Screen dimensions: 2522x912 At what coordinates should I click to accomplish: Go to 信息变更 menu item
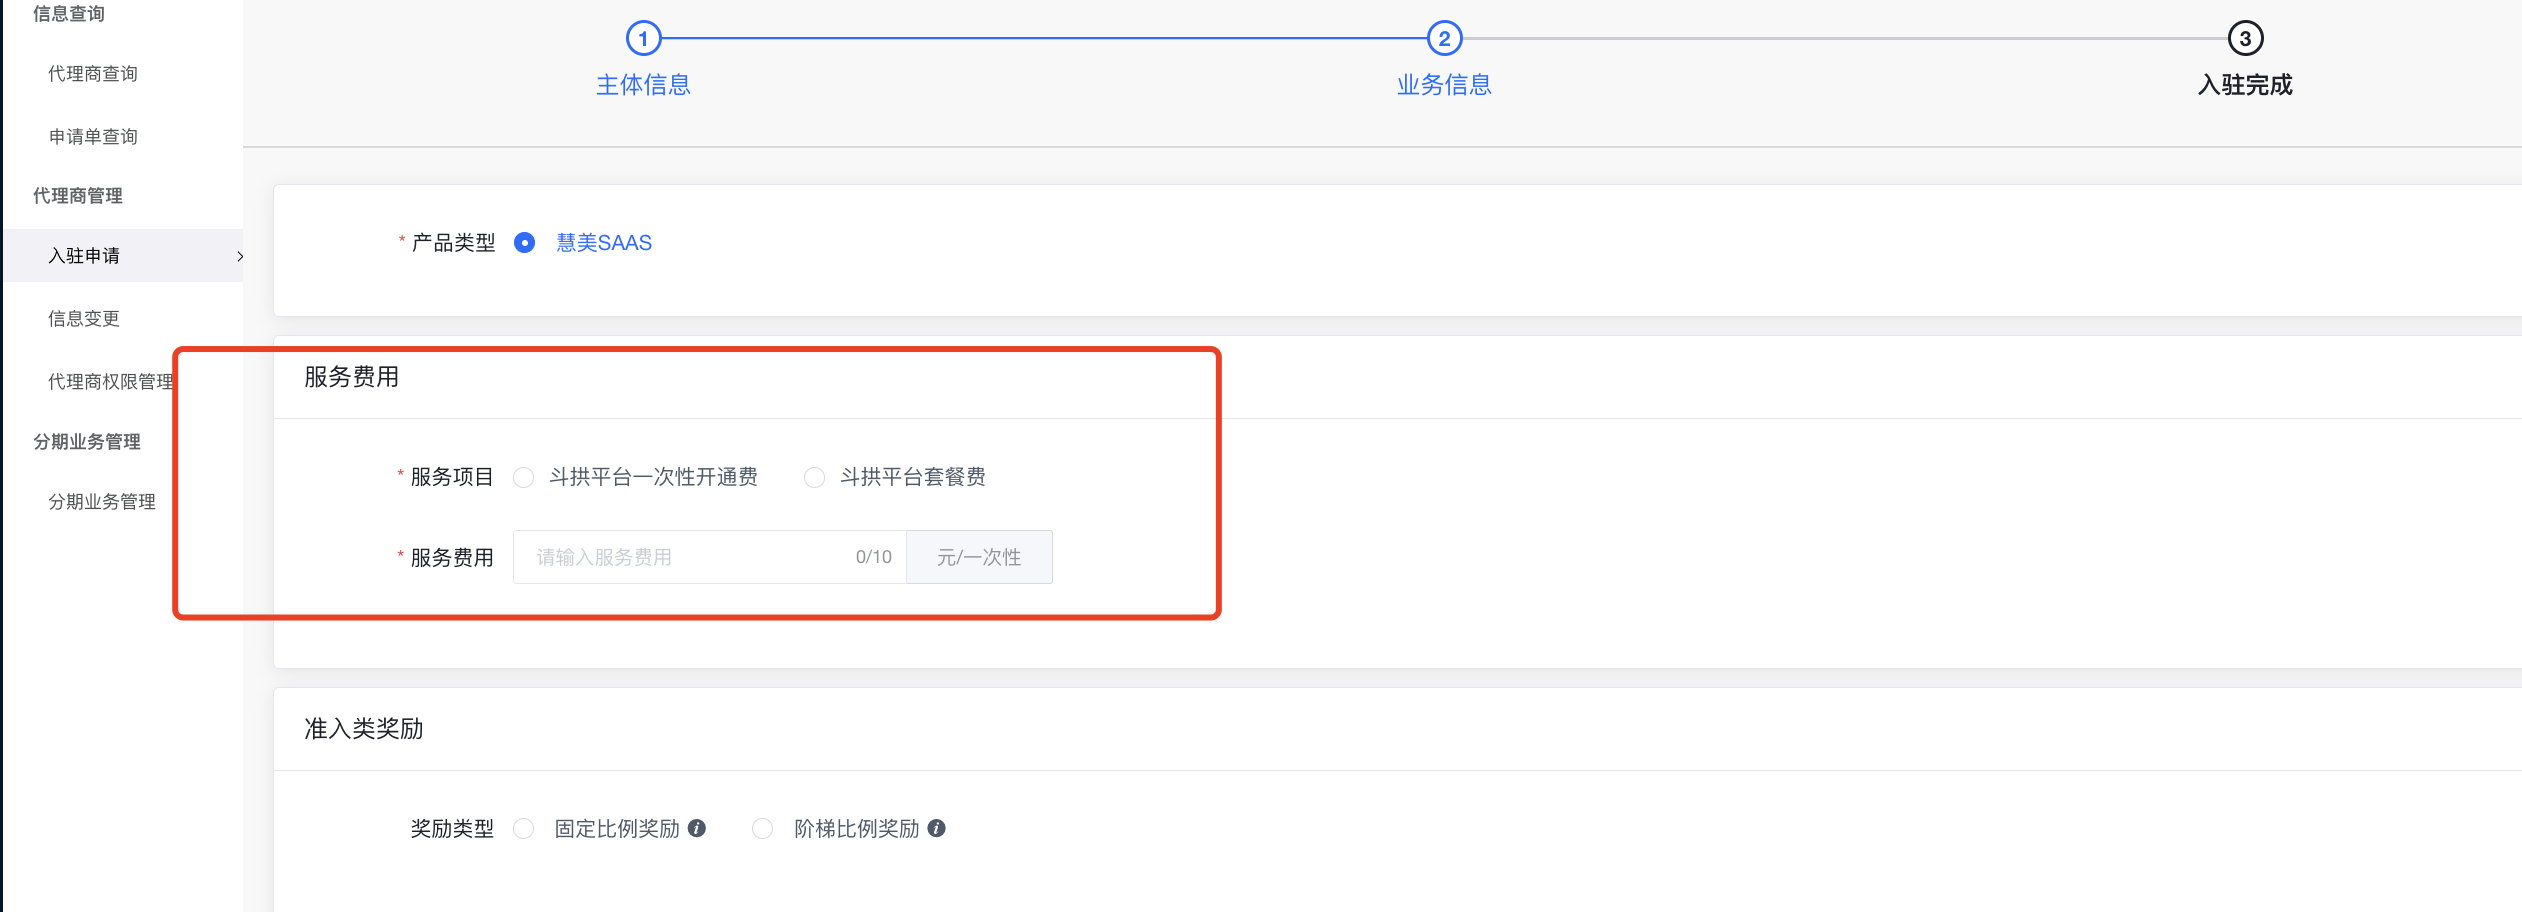[x=84, y=319]
